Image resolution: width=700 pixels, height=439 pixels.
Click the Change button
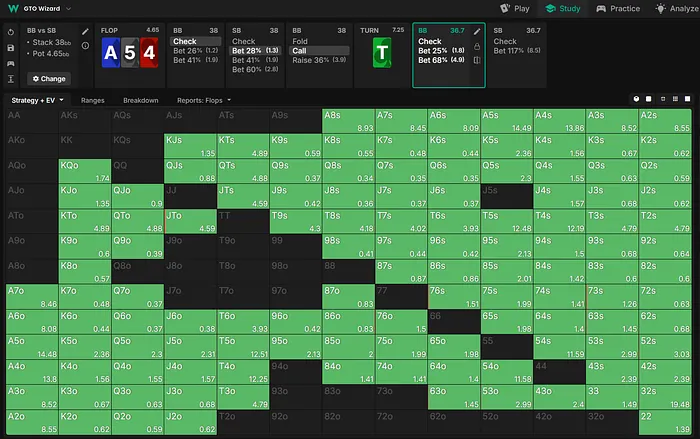tap(47, 78)
